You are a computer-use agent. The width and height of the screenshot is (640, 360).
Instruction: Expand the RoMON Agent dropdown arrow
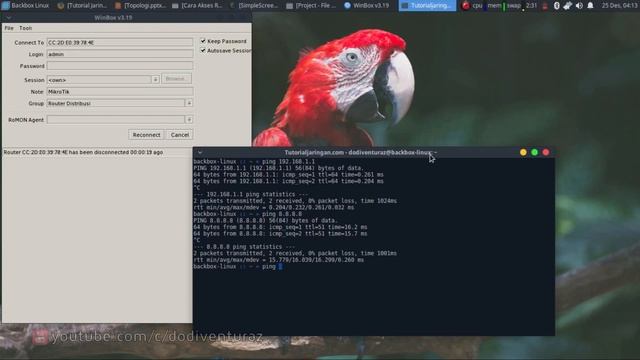click(189, 120)
